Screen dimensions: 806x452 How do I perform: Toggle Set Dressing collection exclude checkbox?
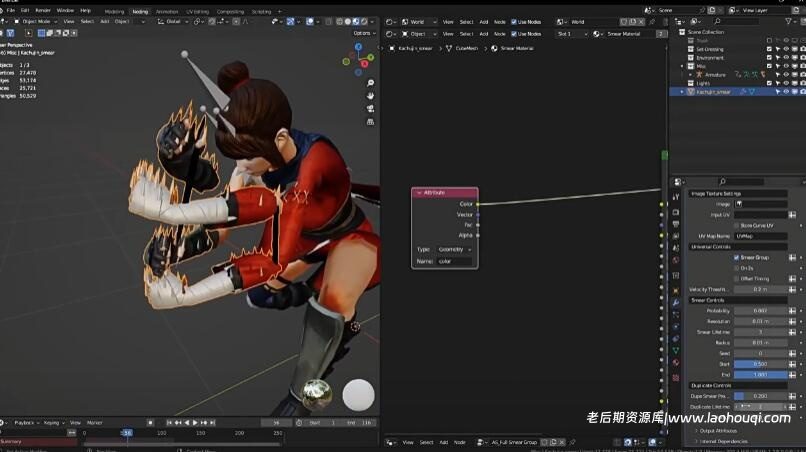769,49
